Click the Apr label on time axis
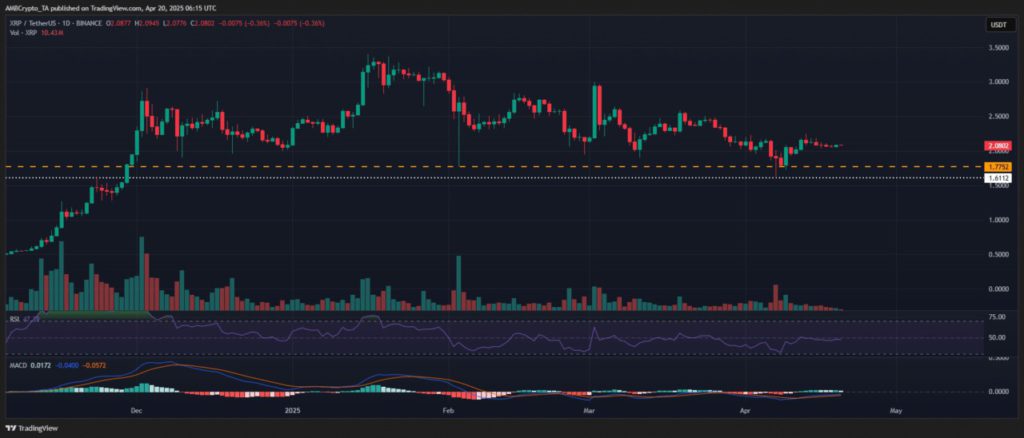The width and height of the screenshot is (1024, 438). (746, 411)
